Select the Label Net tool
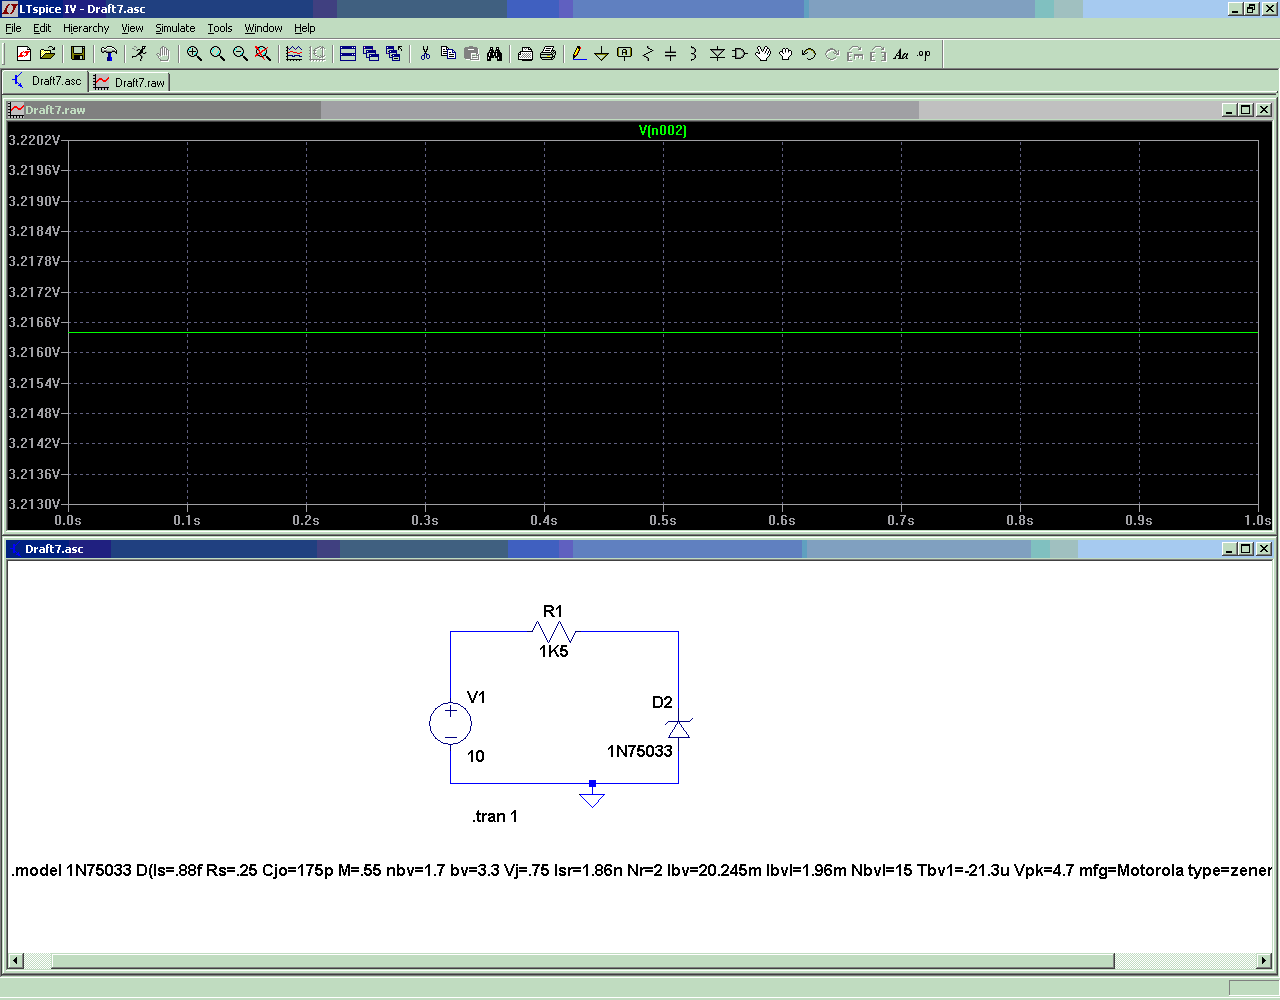Image resolution: width=1280 pixels, height=1000 pixels. 624,54
